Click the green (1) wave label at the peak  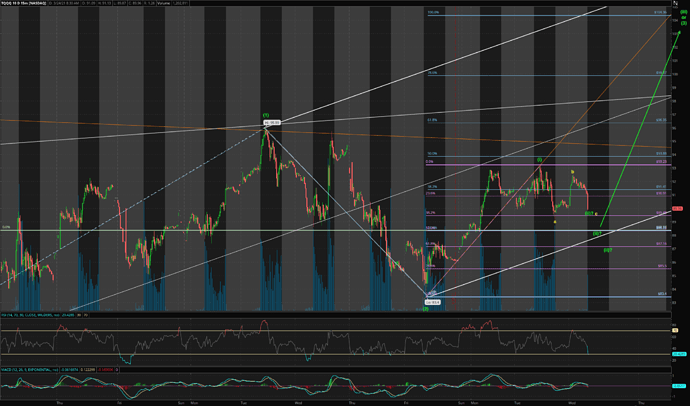click(266, 115)
